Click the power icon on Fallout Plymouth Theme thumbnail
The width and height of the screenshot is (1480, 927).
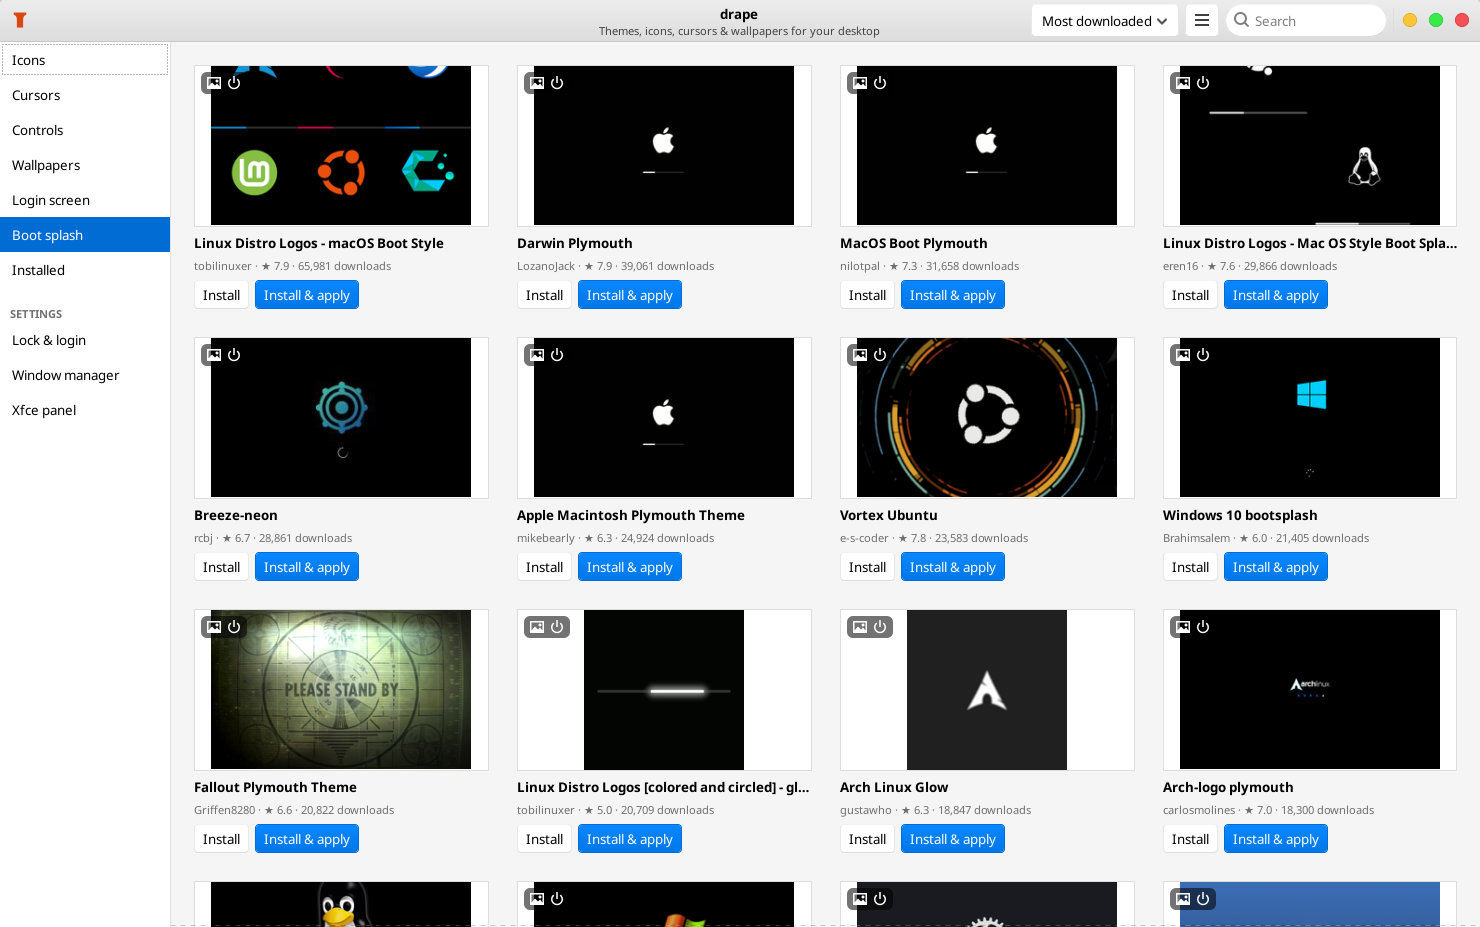point(234,627)
